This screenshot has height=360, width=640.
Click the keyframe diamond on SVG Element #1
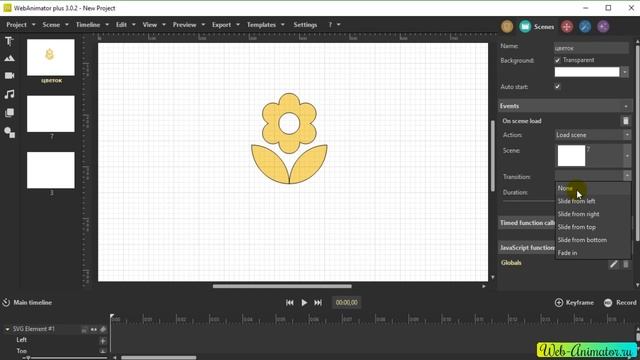pyautogui.click(x=103, y=329)
